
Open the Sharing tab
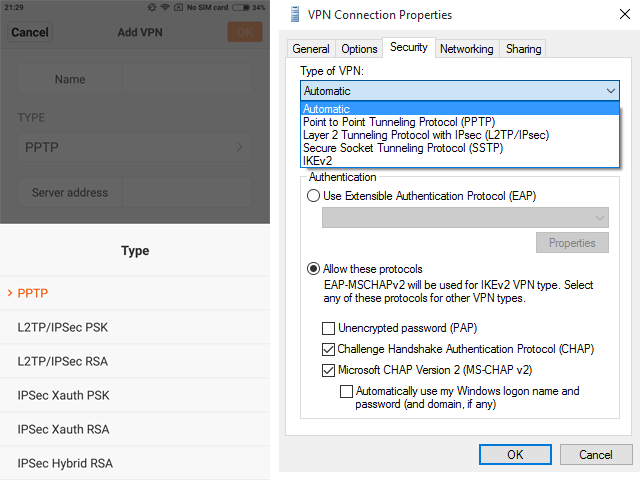[x=523, y=49]
